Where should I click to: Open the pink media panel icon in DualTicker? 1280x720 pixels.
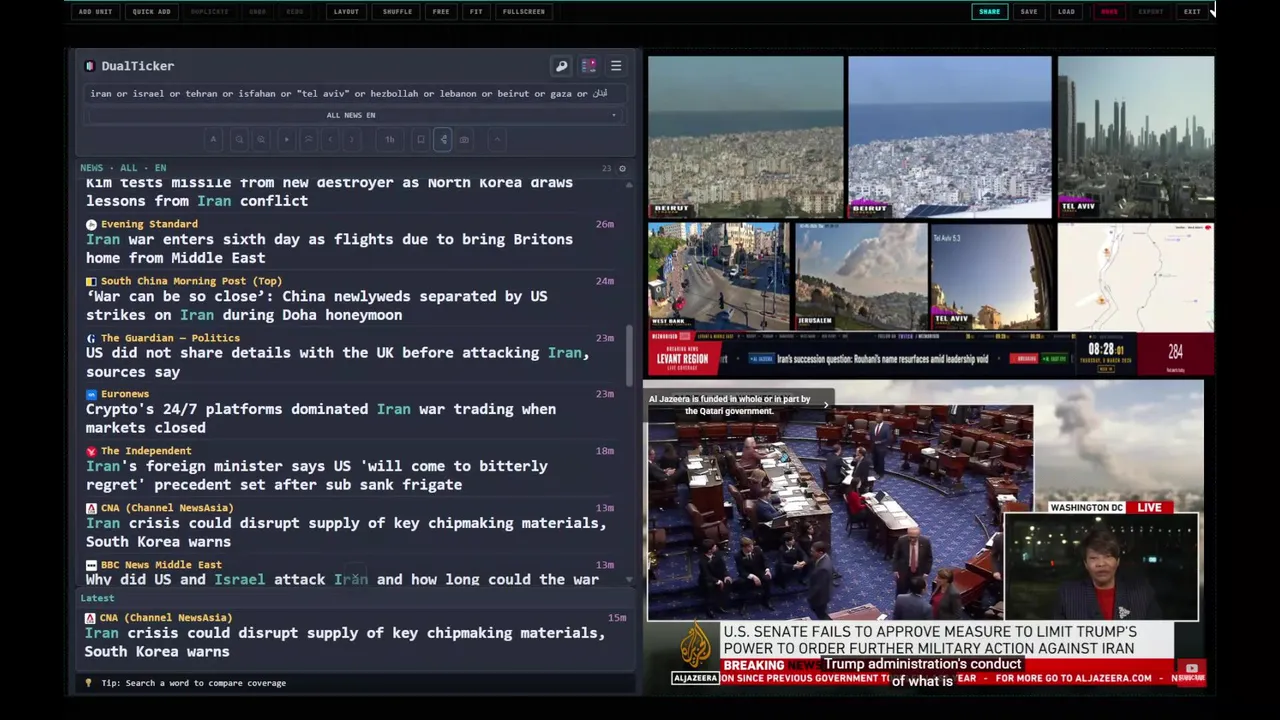click(x=589, y=66)
